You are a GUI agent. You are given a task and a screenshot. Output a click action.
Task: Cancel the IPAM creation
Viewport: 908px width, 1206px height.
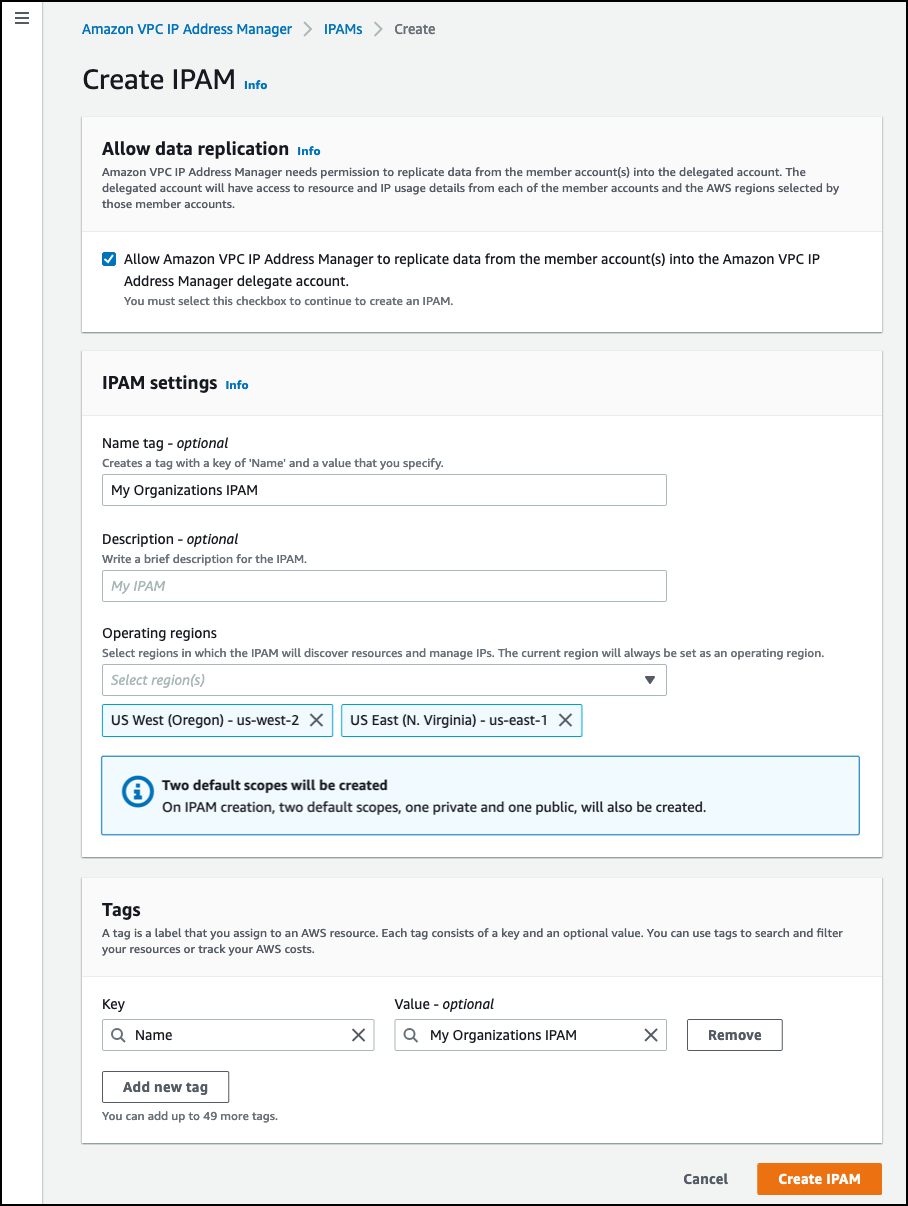tap(705, 1178)
